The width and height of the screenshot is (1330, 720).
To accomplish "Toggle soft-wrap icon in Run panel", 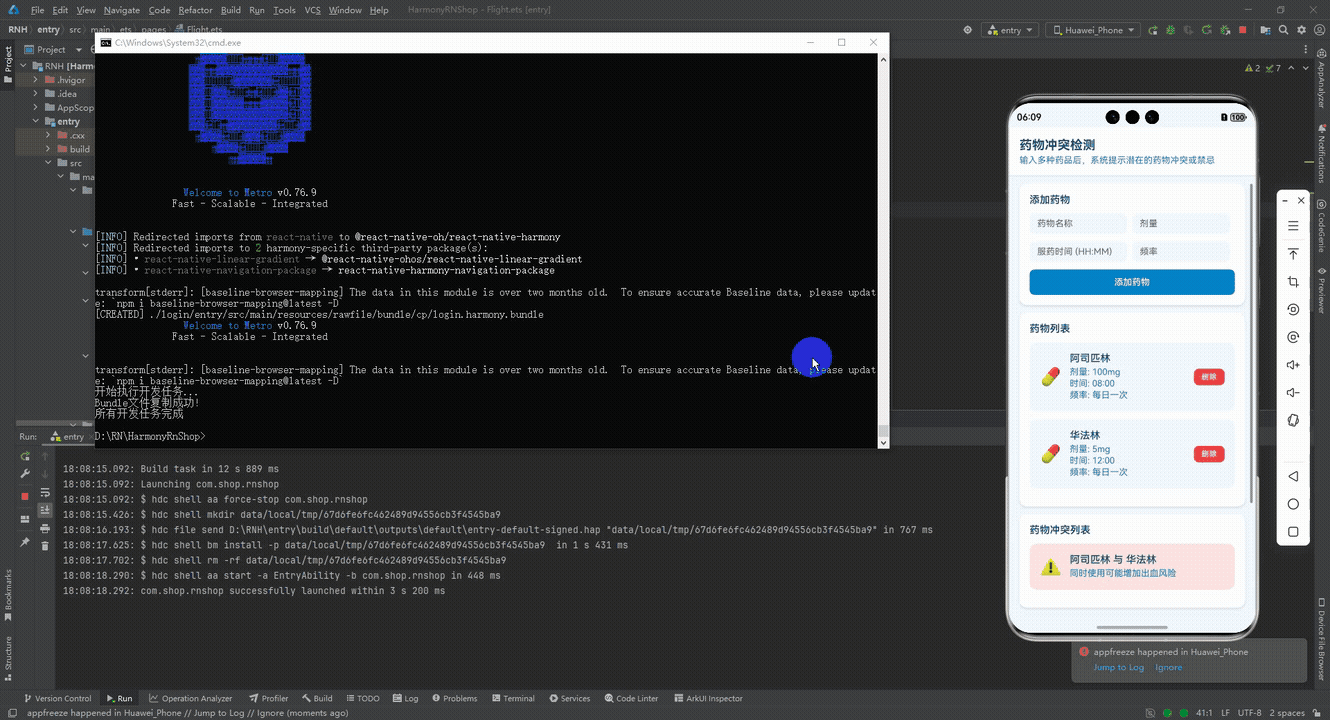I will (45, 492).
